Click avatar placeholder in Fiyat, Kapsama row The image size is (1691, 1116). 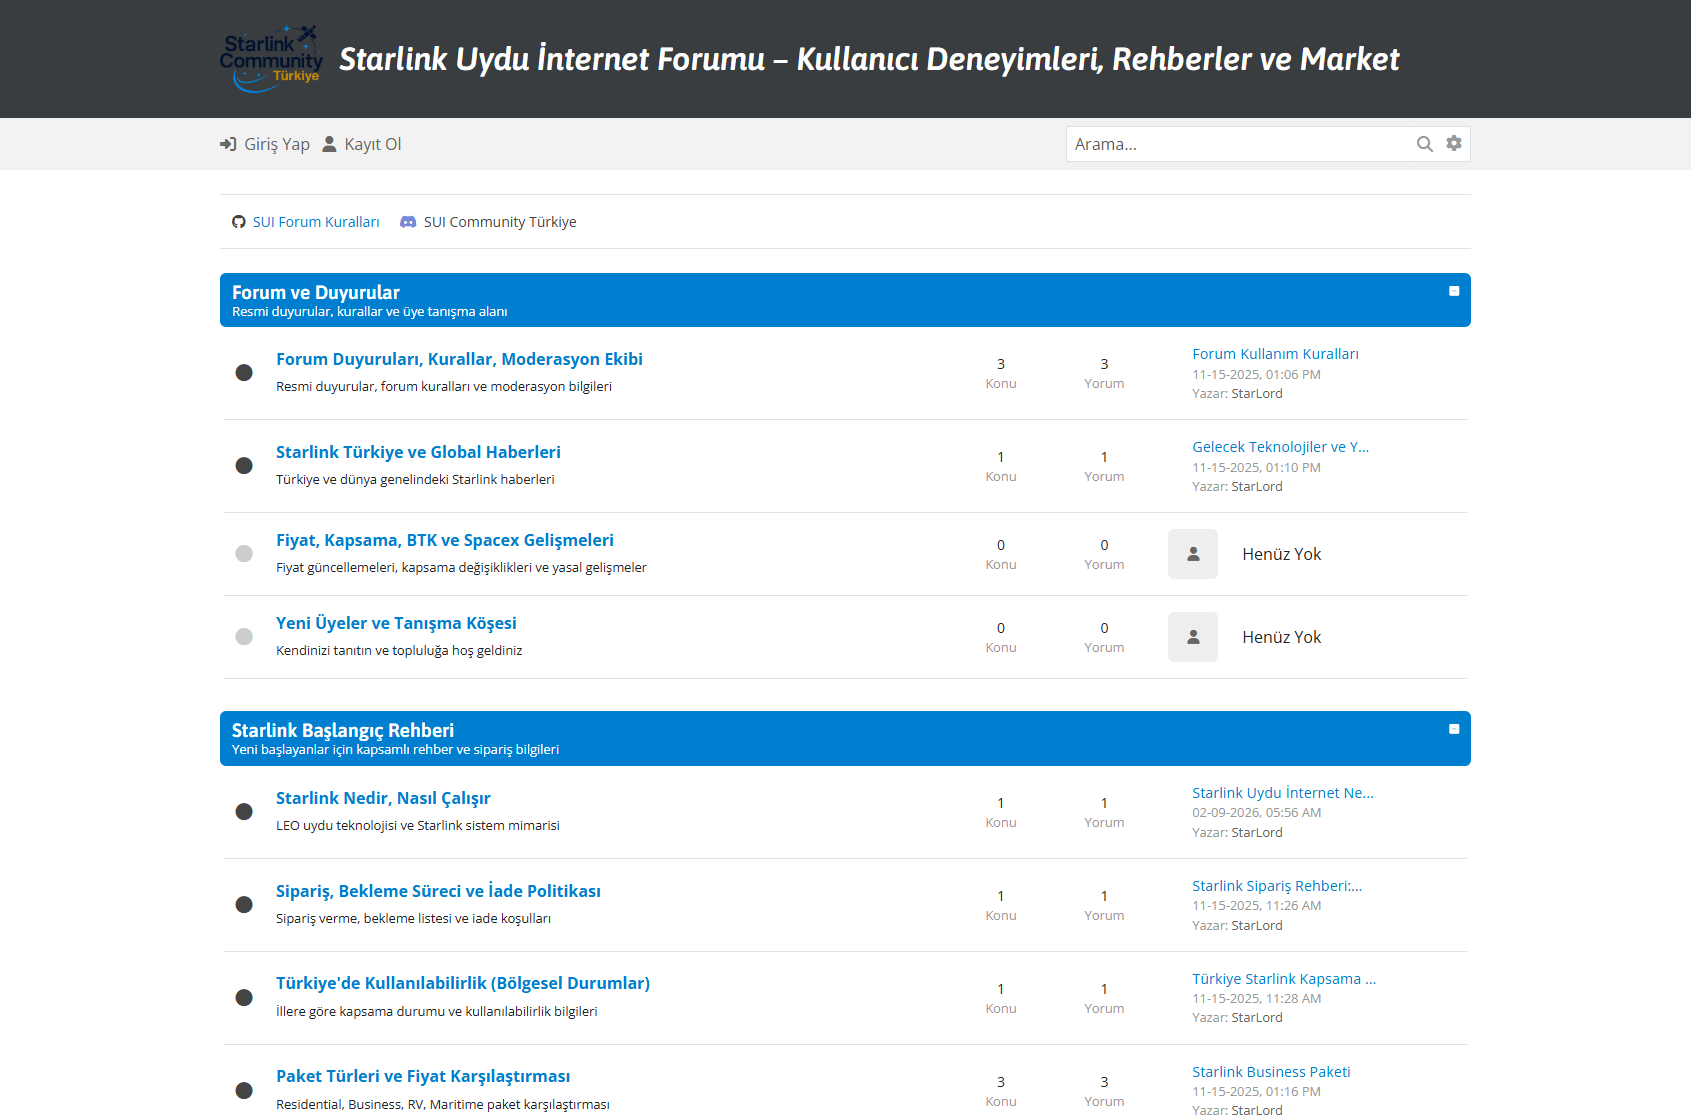click(1193, 554)
